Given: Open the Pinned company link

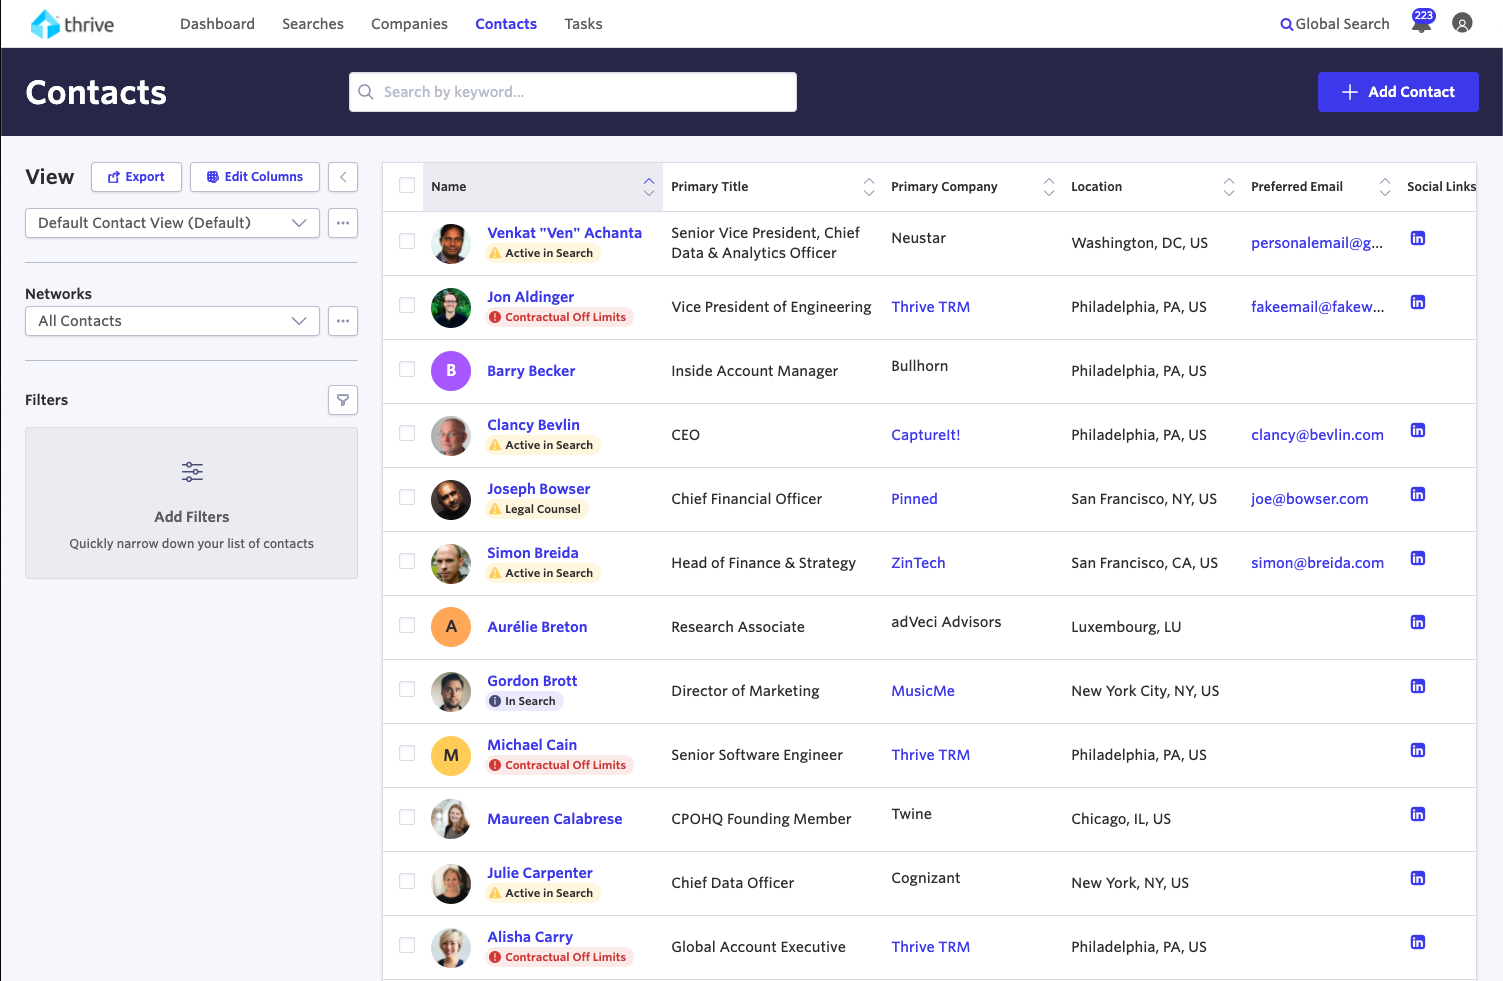Looking at the screenshot, I should coord(914,499).
